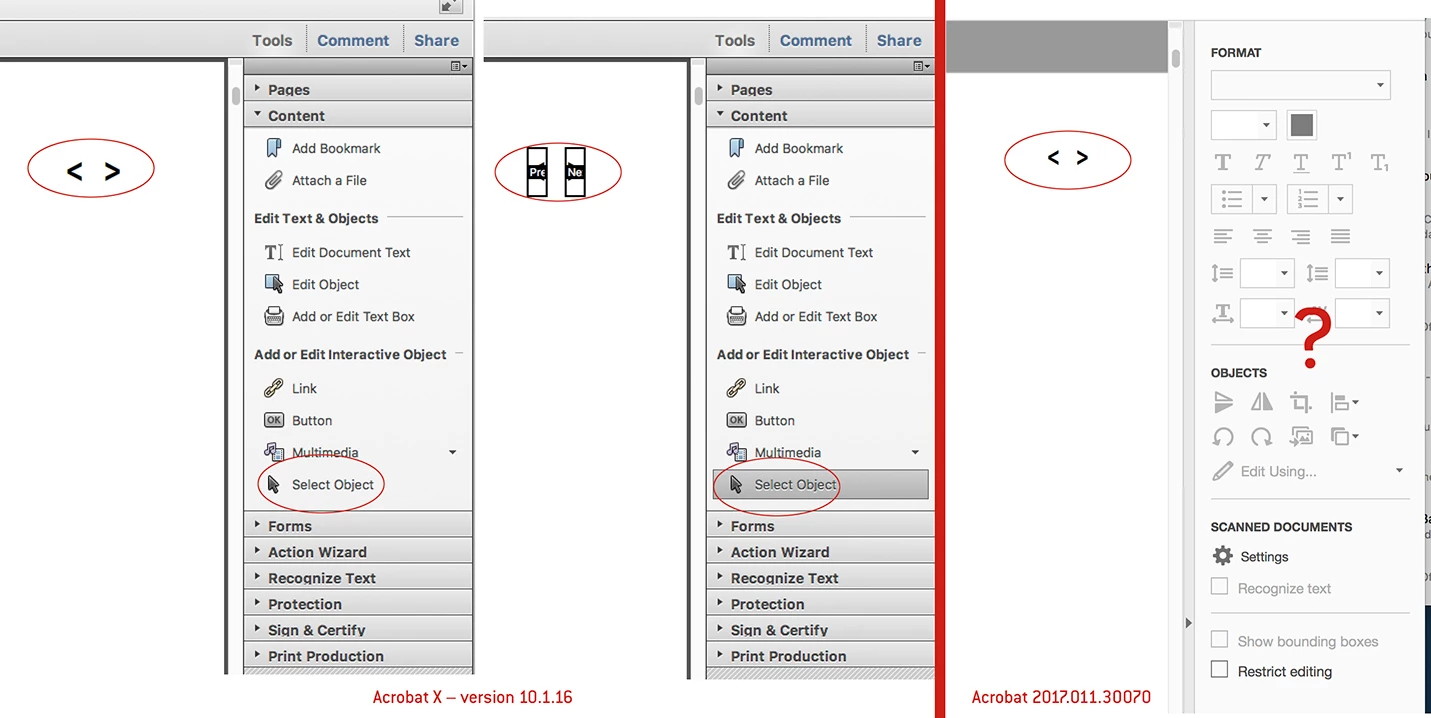Rotate clockwise using the Objects icon
1431x718 pixels.
(1262, 436)
